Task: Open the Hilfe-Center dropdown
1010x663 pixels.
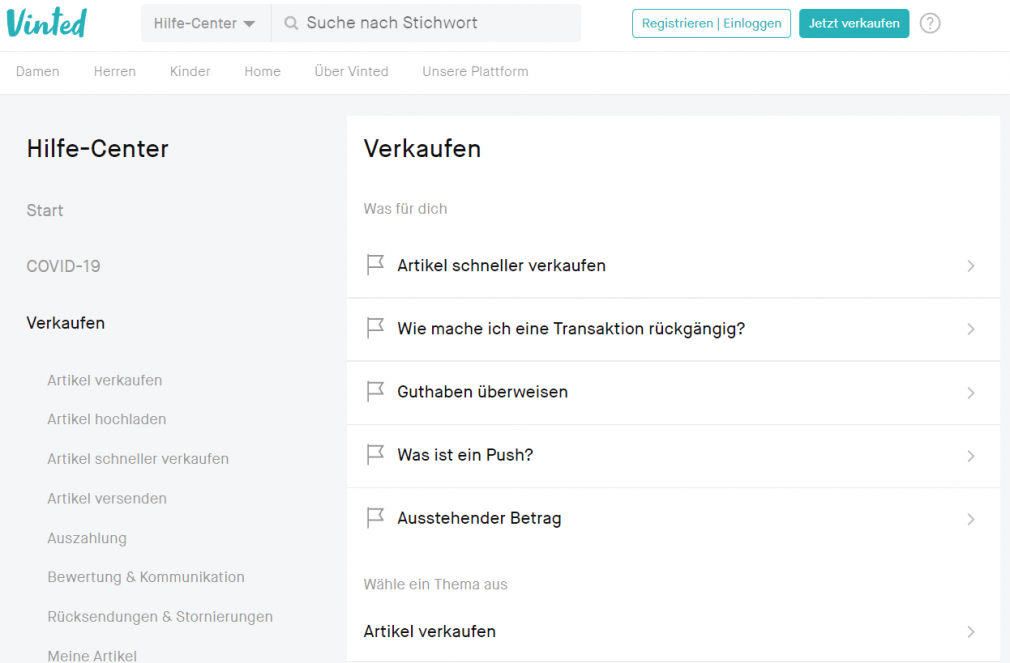Action: click(x=205, y=23)
